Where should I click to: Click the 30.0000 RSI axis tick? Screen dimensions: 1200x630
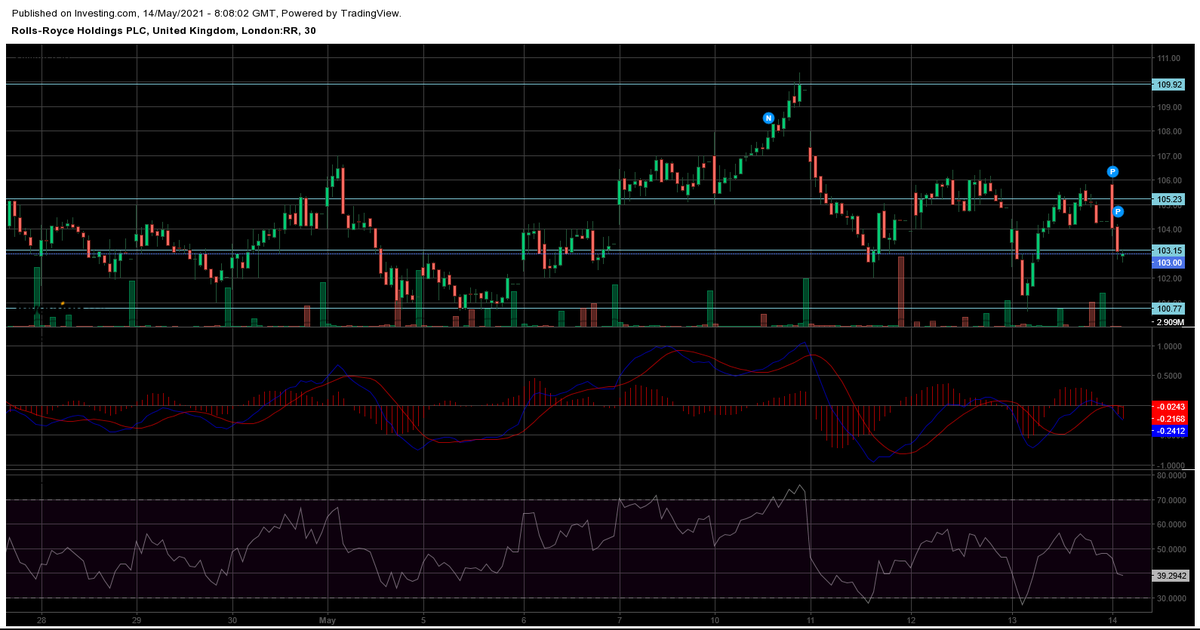click(x=1172, y=598)
